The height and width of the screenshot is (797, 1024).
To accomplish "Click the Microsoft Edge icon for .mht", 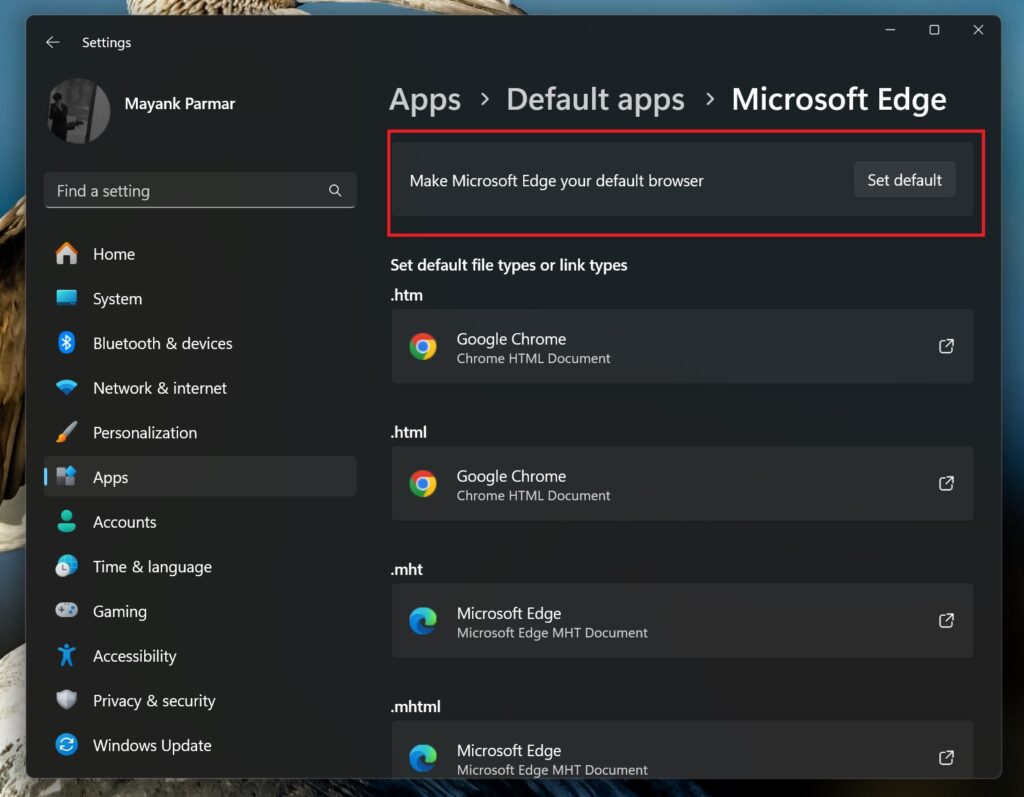I will click(423, 620).
